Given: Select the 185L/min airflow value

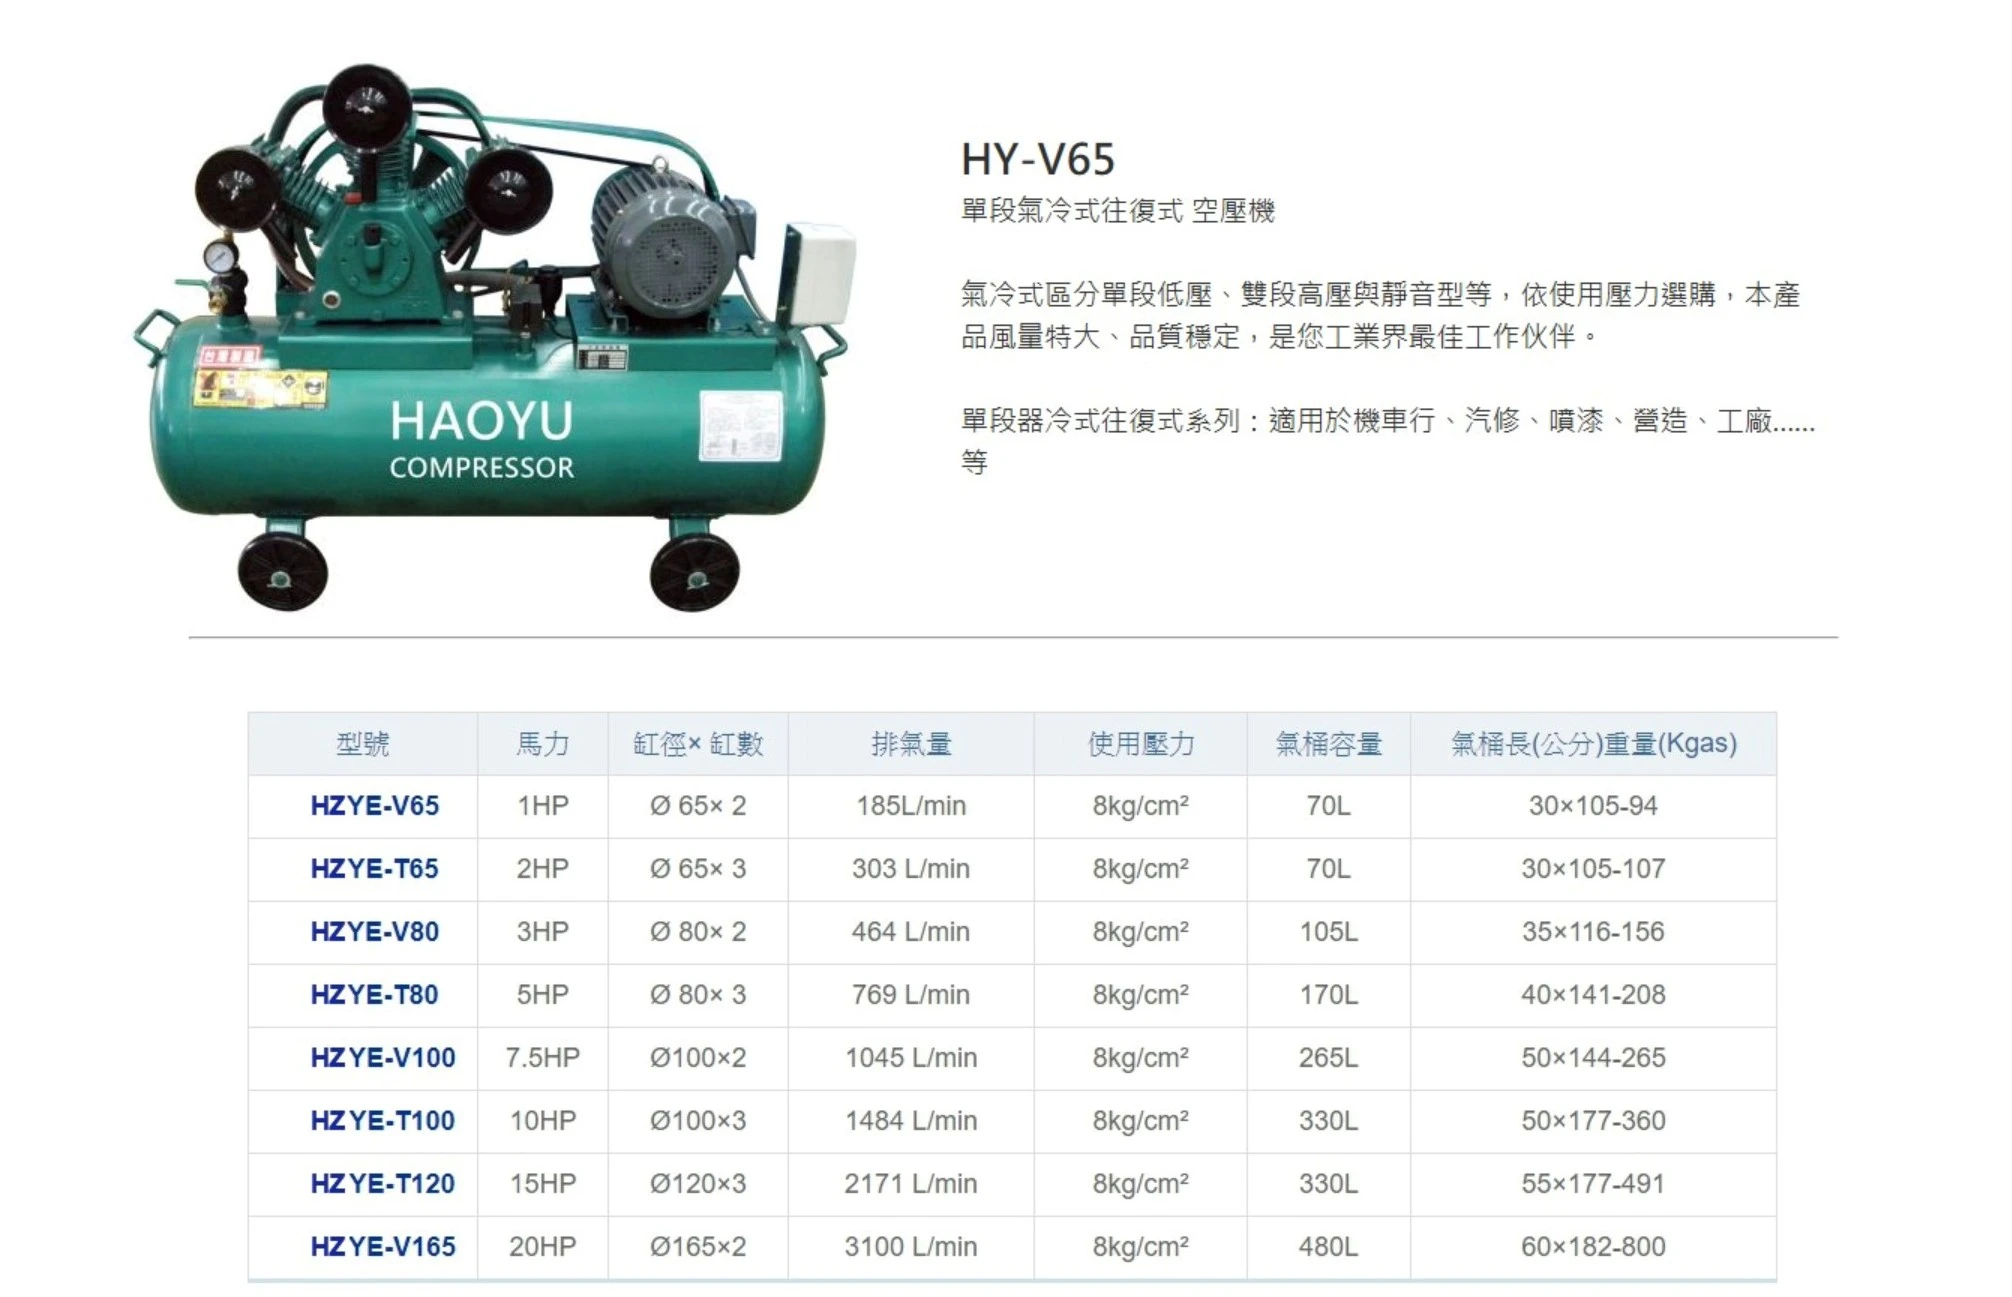Looking at the screenshot, I should point(910,806).
